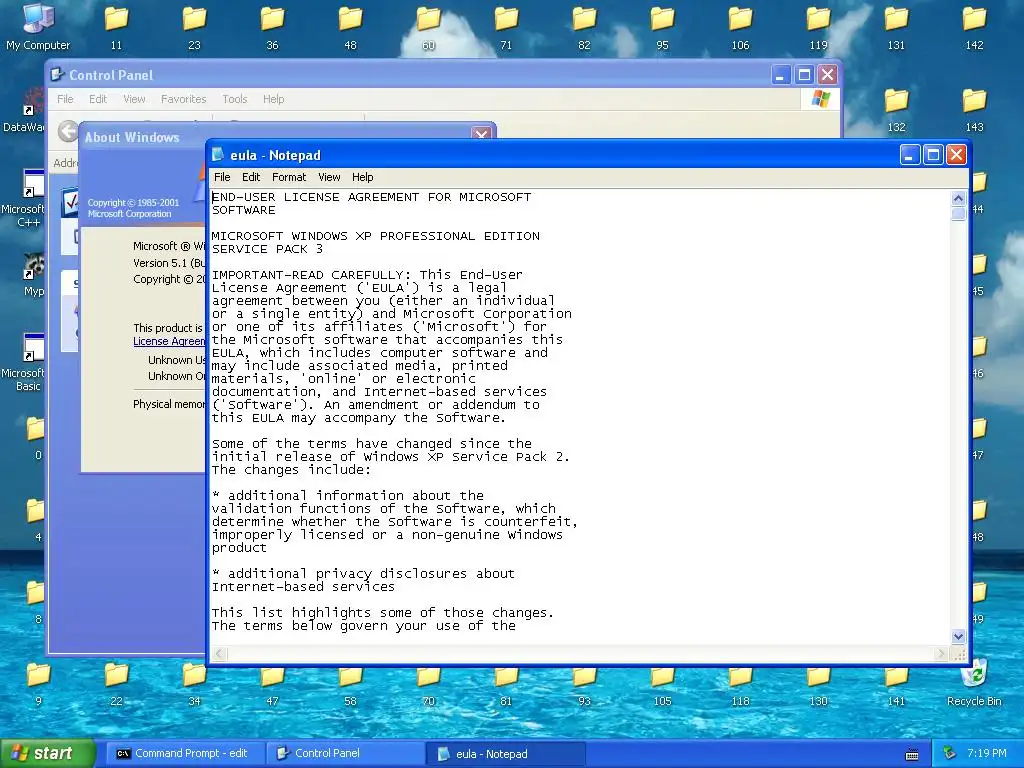Click Notepad horizontal scrollbar left arrow
This screenshot has width=1024, height=768.
[220, 654]
